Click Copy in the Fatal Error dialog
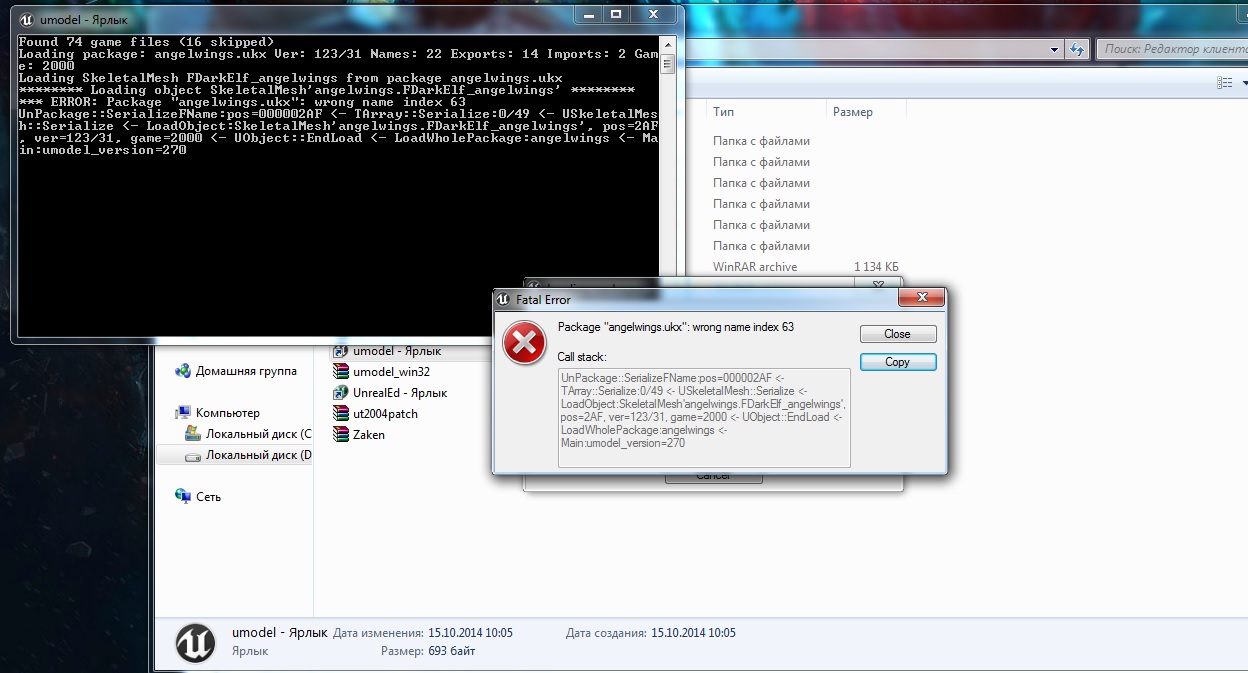Viewport: 1248px width, 673px height. [898, 362]
